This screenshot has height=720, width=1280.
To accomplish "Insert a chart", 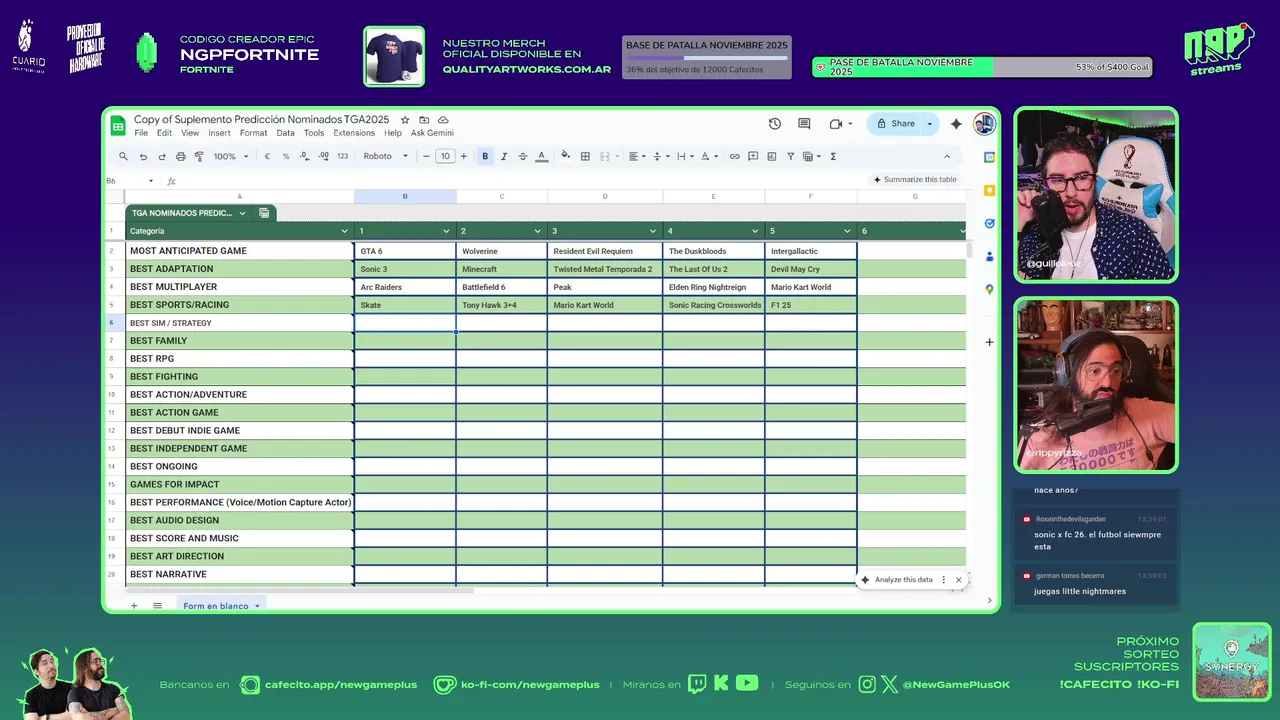I will pos(772,156).
